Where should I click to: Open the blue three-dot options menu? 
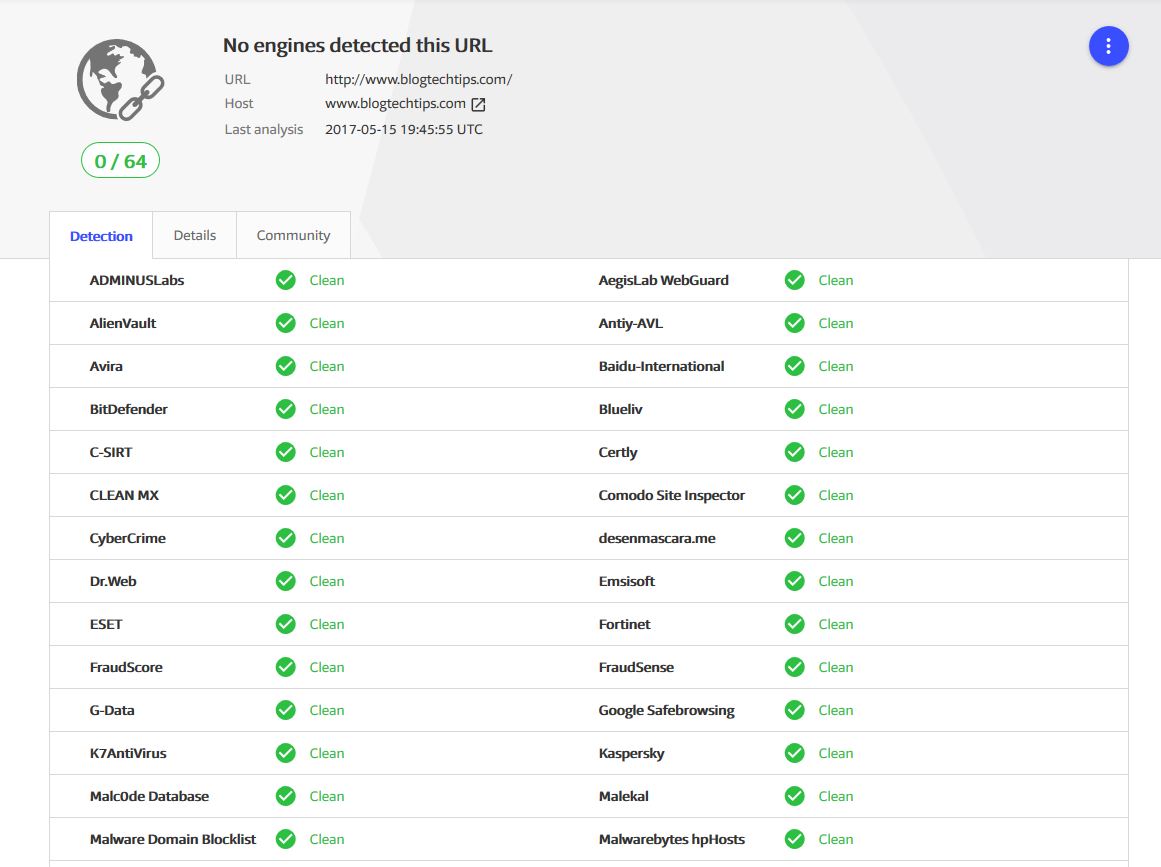(1108, 47)
